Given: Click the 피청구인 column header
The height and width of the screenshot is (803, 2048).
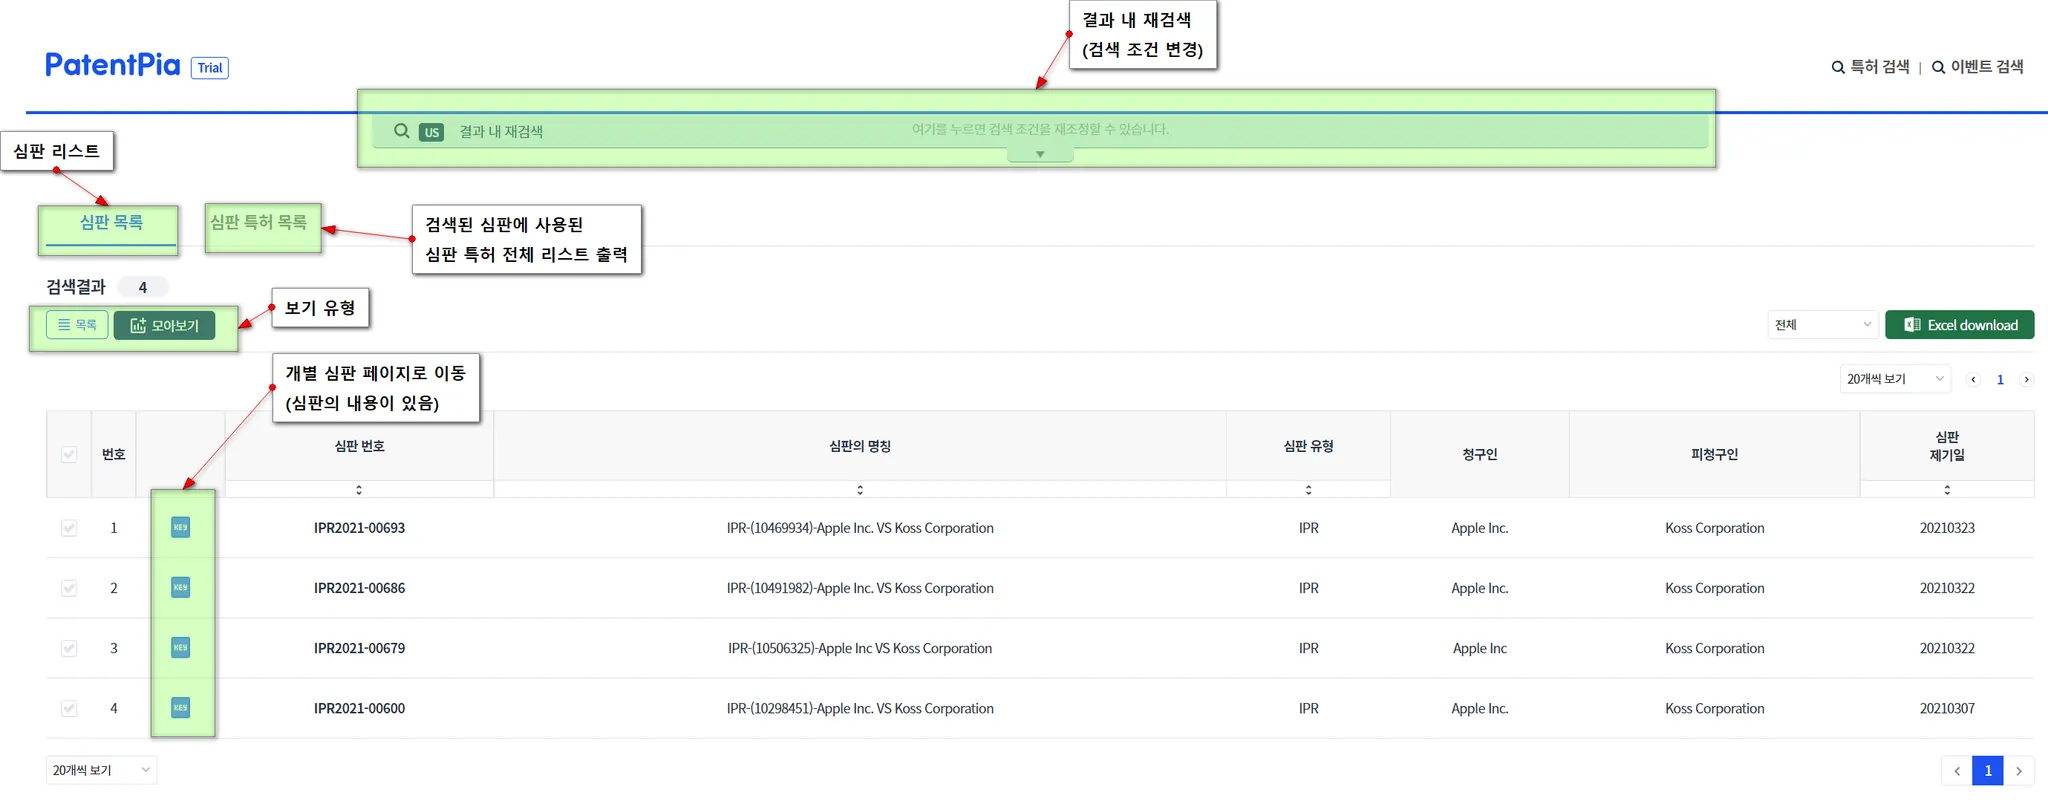Looking at the screenshot, I should [1714, 455].
